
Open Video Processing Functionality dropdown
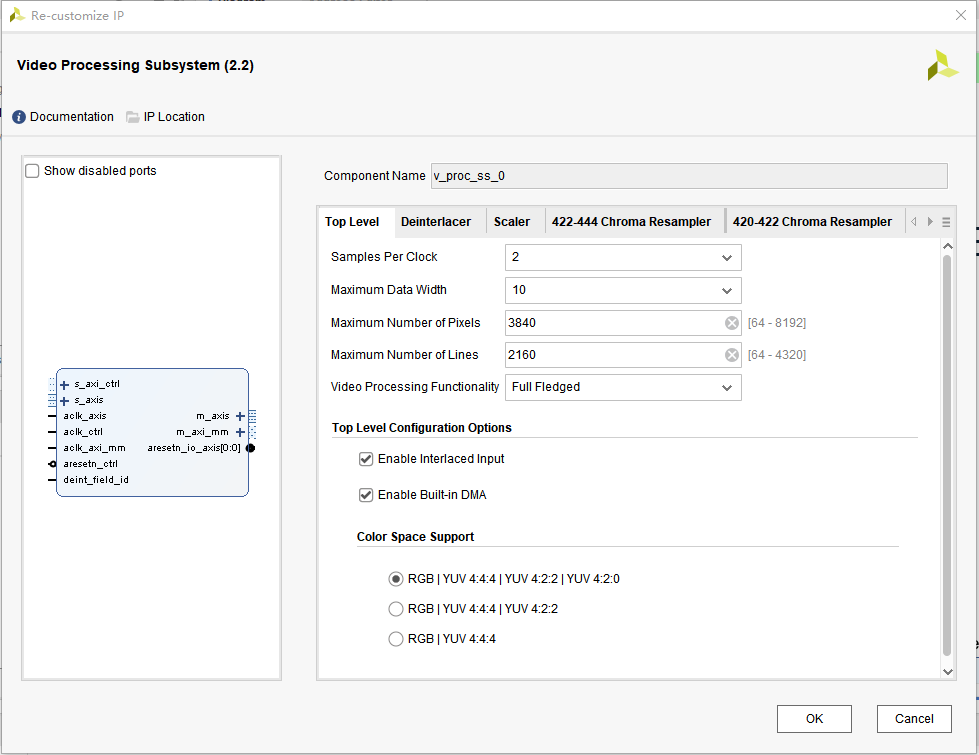[x=623, y=387]
